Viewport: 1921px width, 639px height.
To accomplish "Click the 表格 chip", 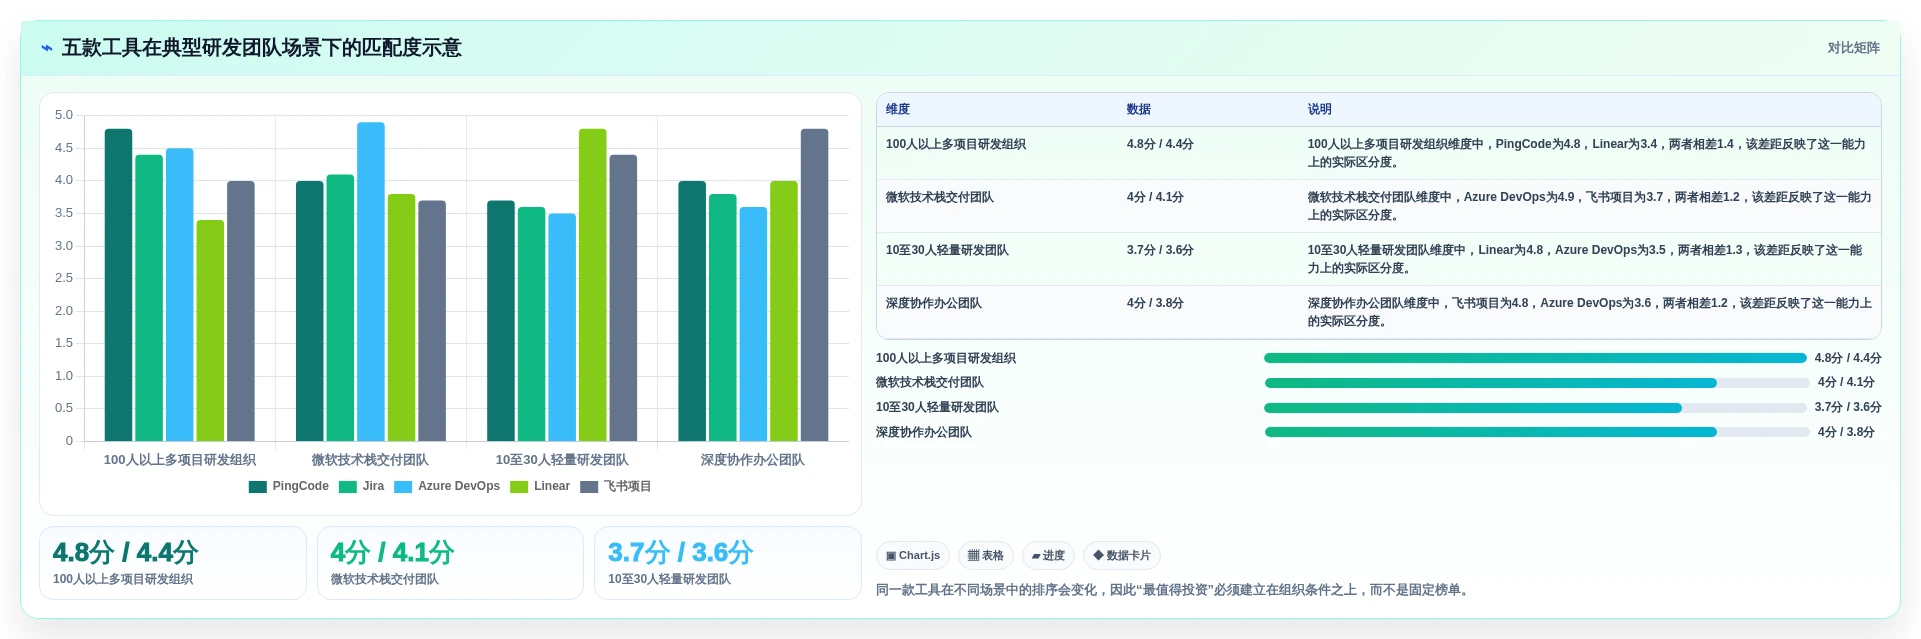I will 985,556.
